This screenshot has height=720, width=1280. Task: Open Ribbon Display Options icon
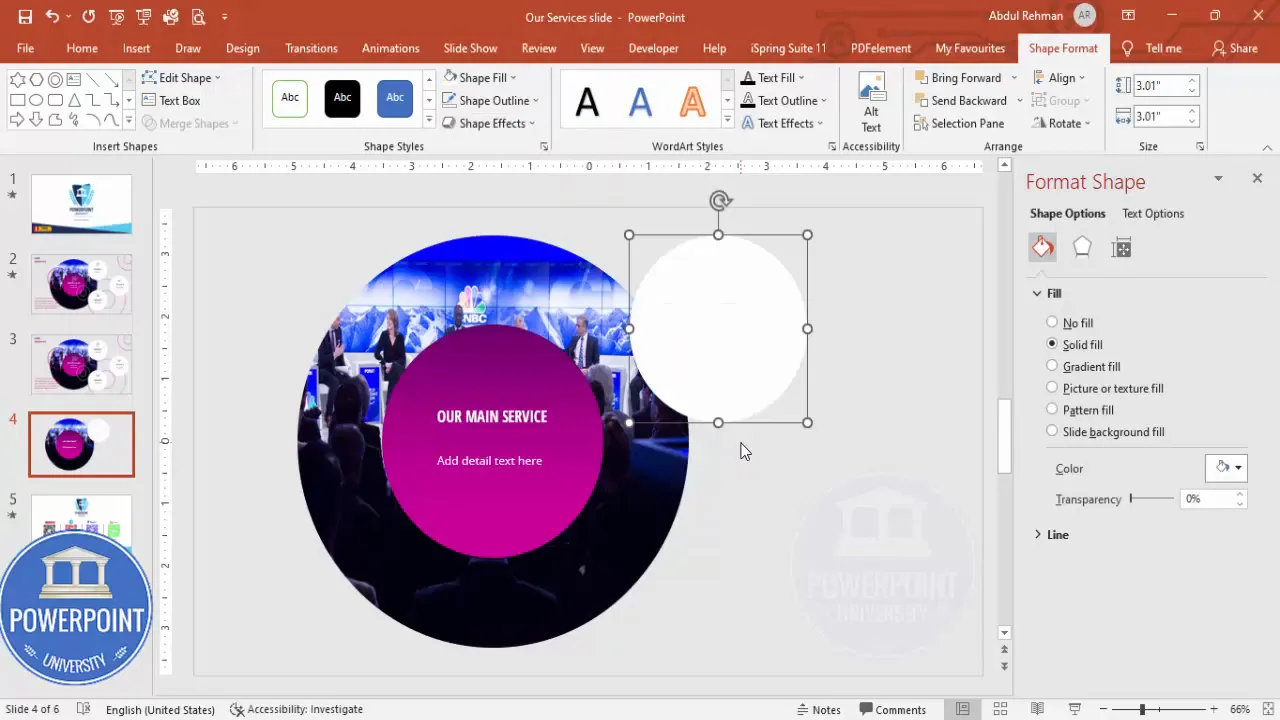coord(1128,16)
